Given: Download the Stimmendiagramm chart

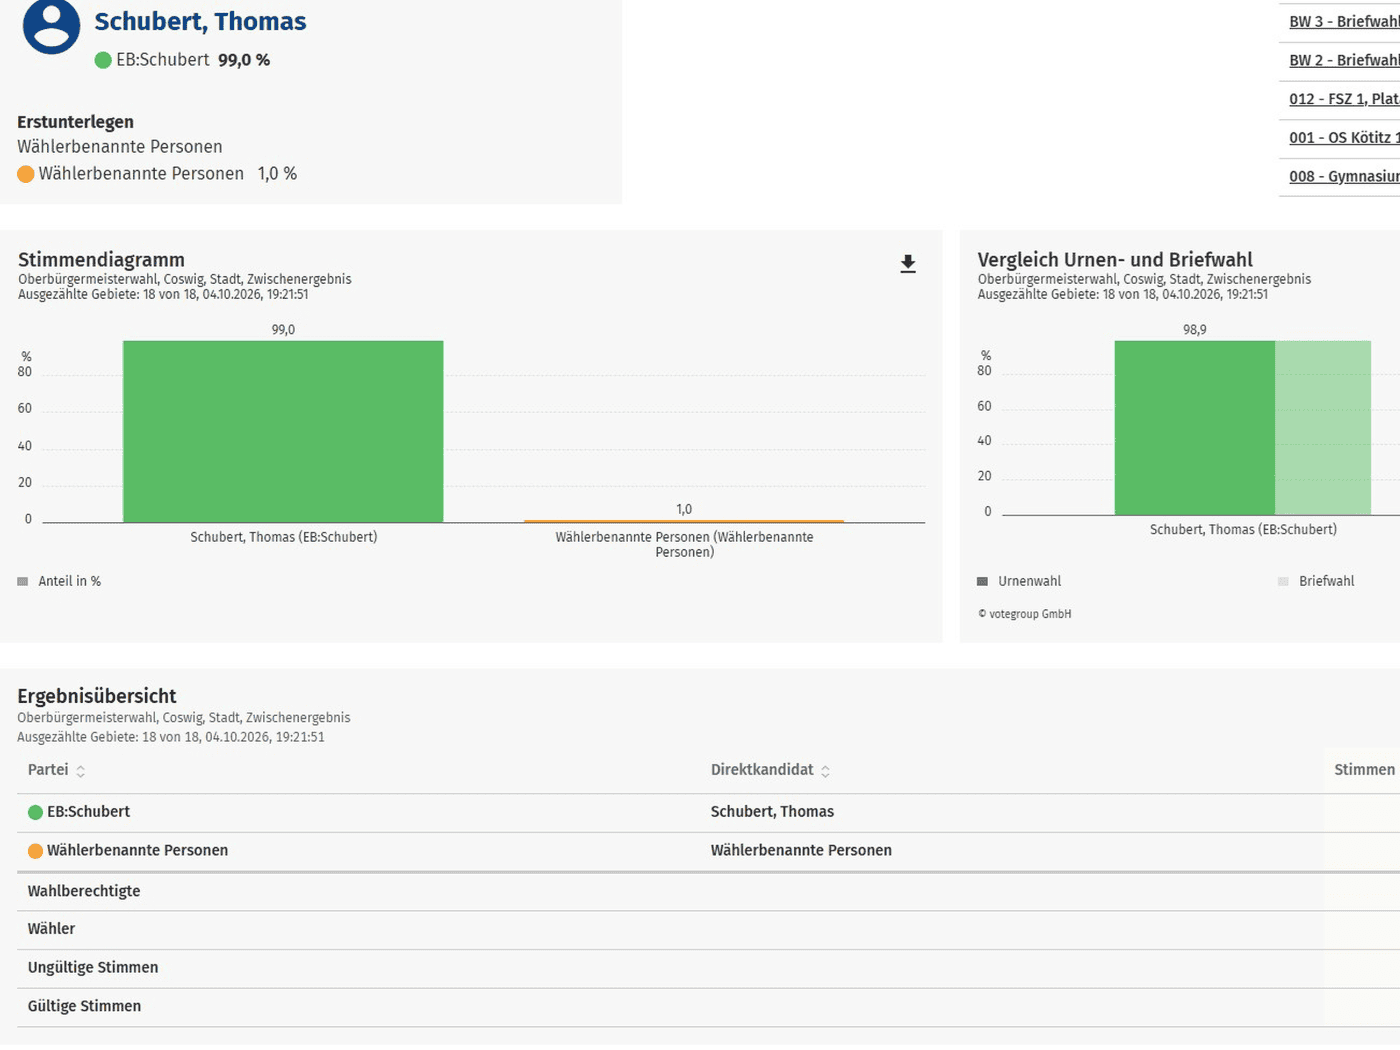Looking at the screenshot, I should coord(908,263).
